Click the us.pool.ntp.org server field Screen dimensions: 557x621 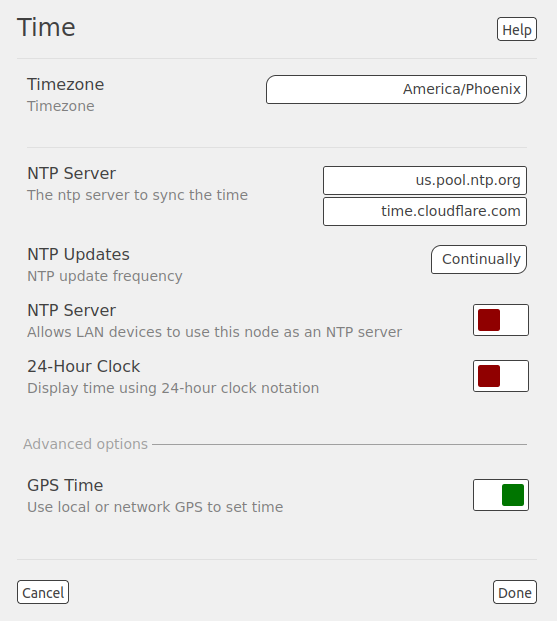point(425,180)
